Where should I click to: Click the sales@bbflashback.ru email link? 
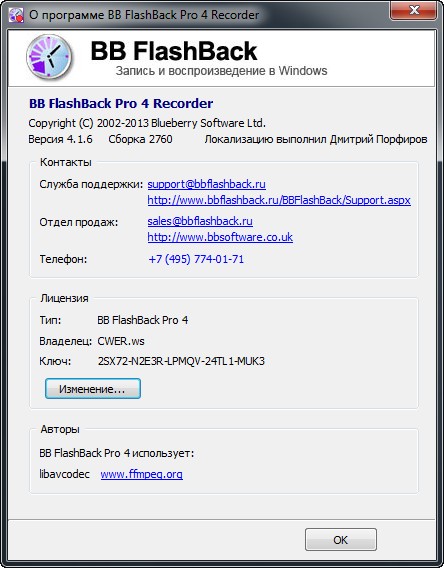tap(200, 221)
